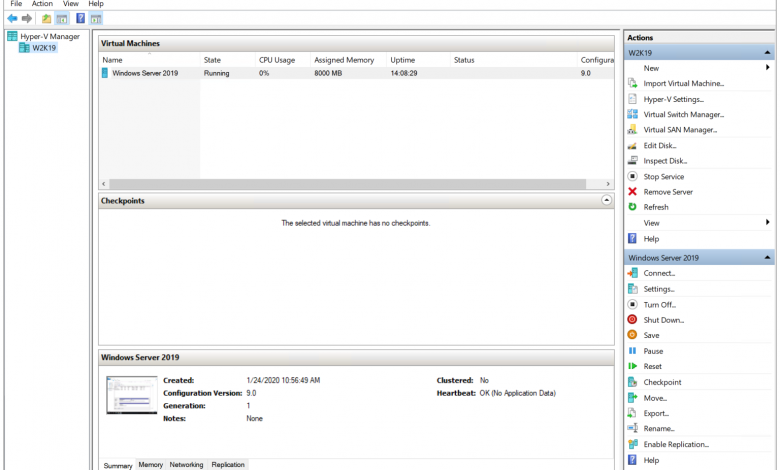Click the Show/Hide Console Tree toolbar icon
This screenshot has width=780, height=470.
(x=62, y=19)
